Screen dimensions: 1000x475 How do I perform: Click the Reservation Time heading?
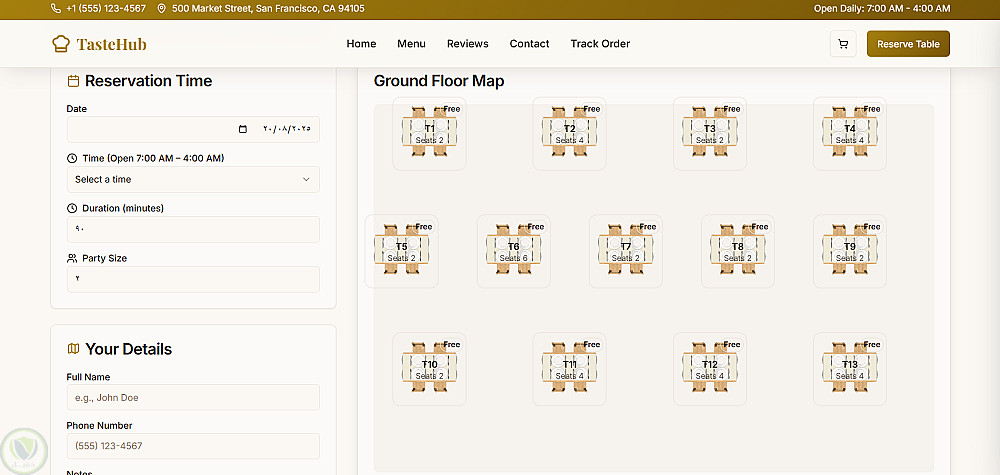tap(149, 81)
